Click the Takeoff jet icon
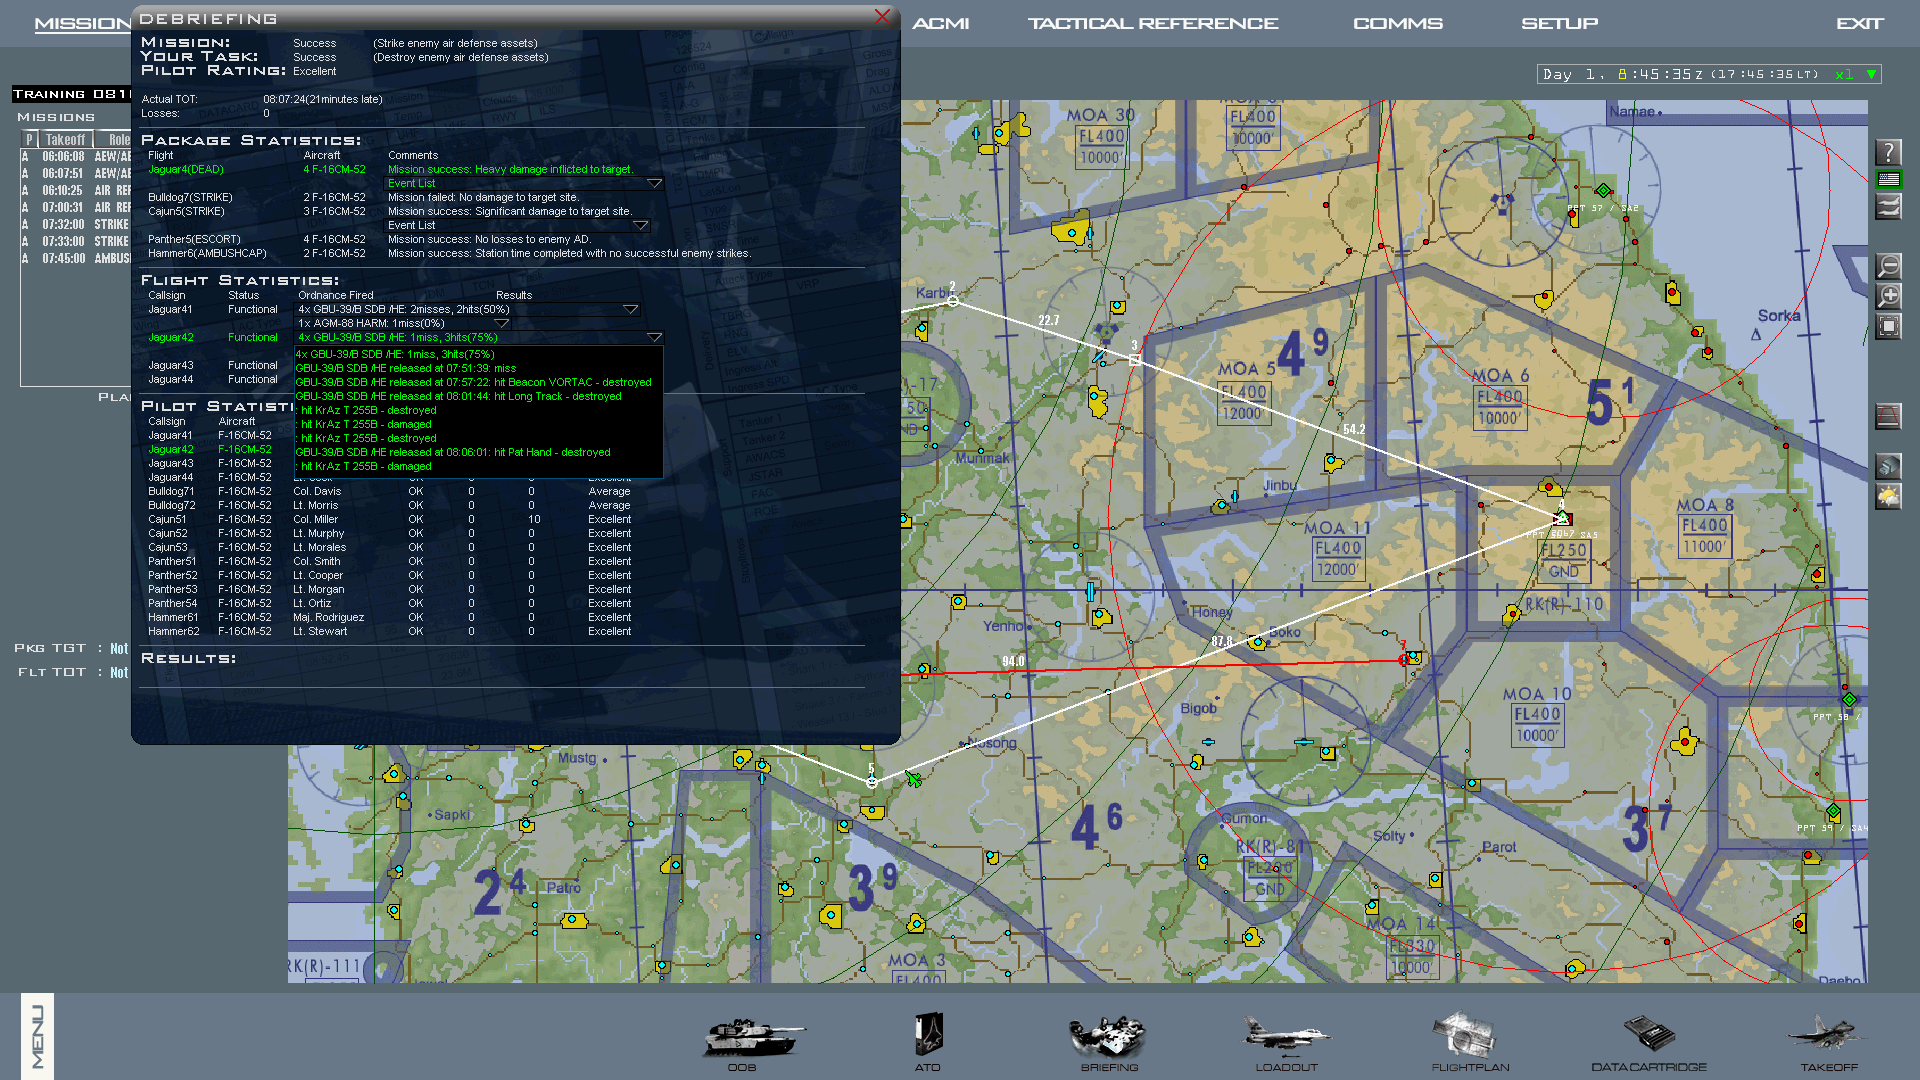 coord(1826,1034)
